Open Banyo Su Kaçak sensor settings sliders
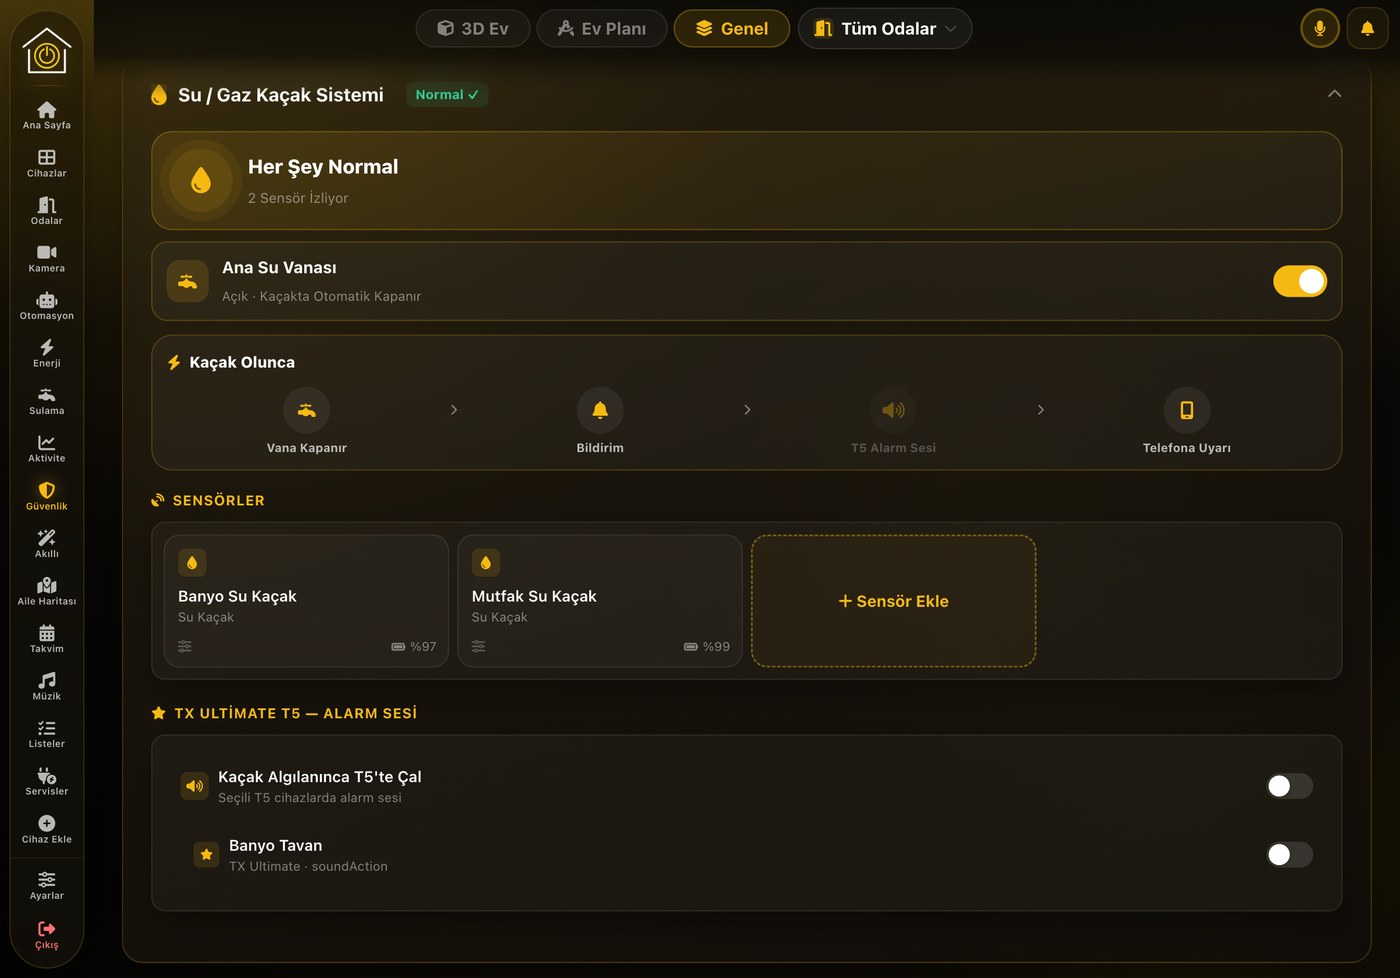The height and width of the screenshot is (978, 1400). tap(185, 647)
